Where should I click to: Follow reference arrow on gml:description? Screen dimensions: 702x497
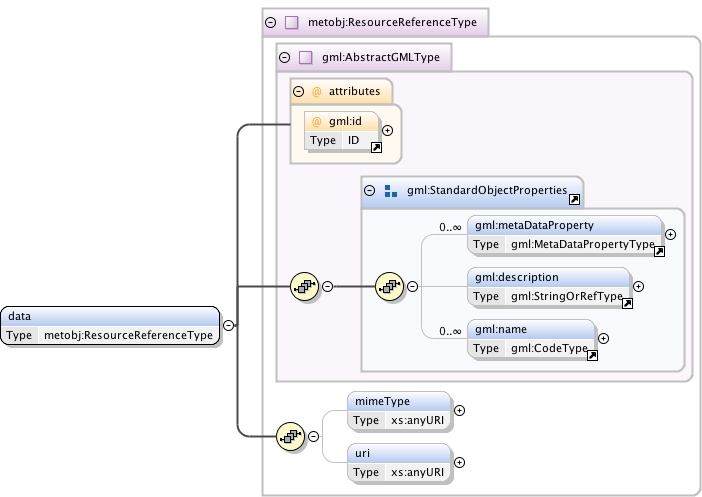click(627, 304)
